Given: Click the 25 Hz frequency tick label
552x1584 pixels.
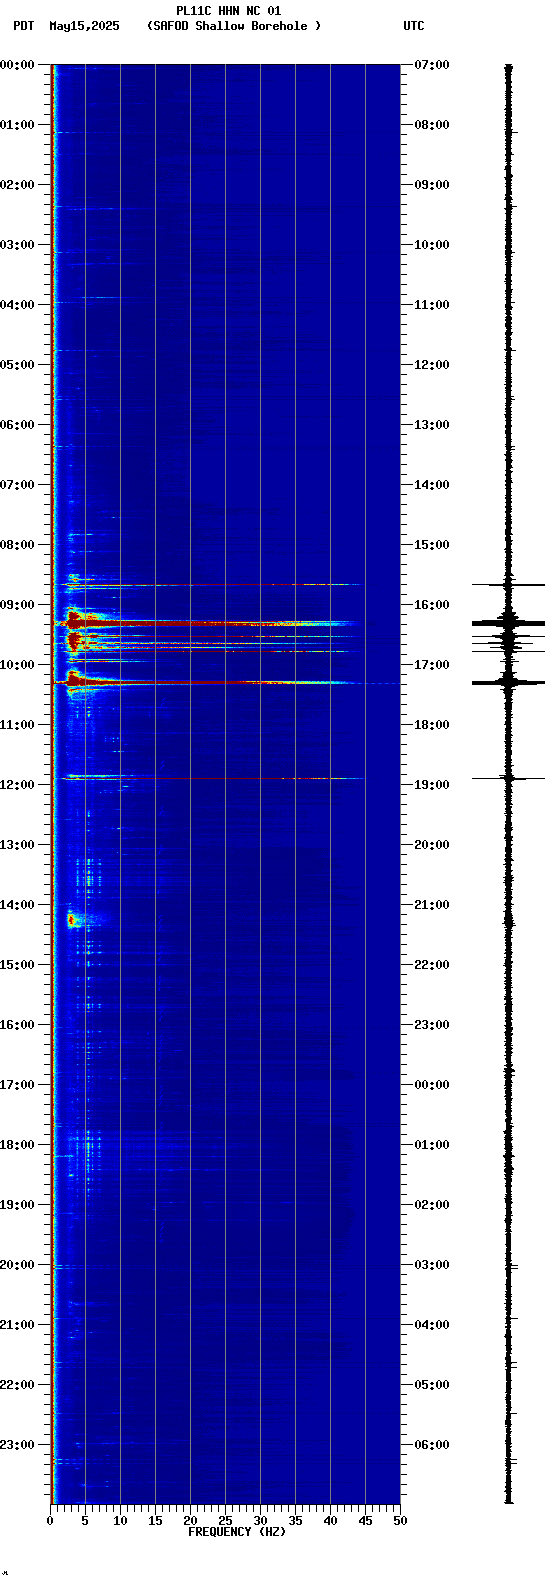Looking at the screenshot, I should (225, 1521).
